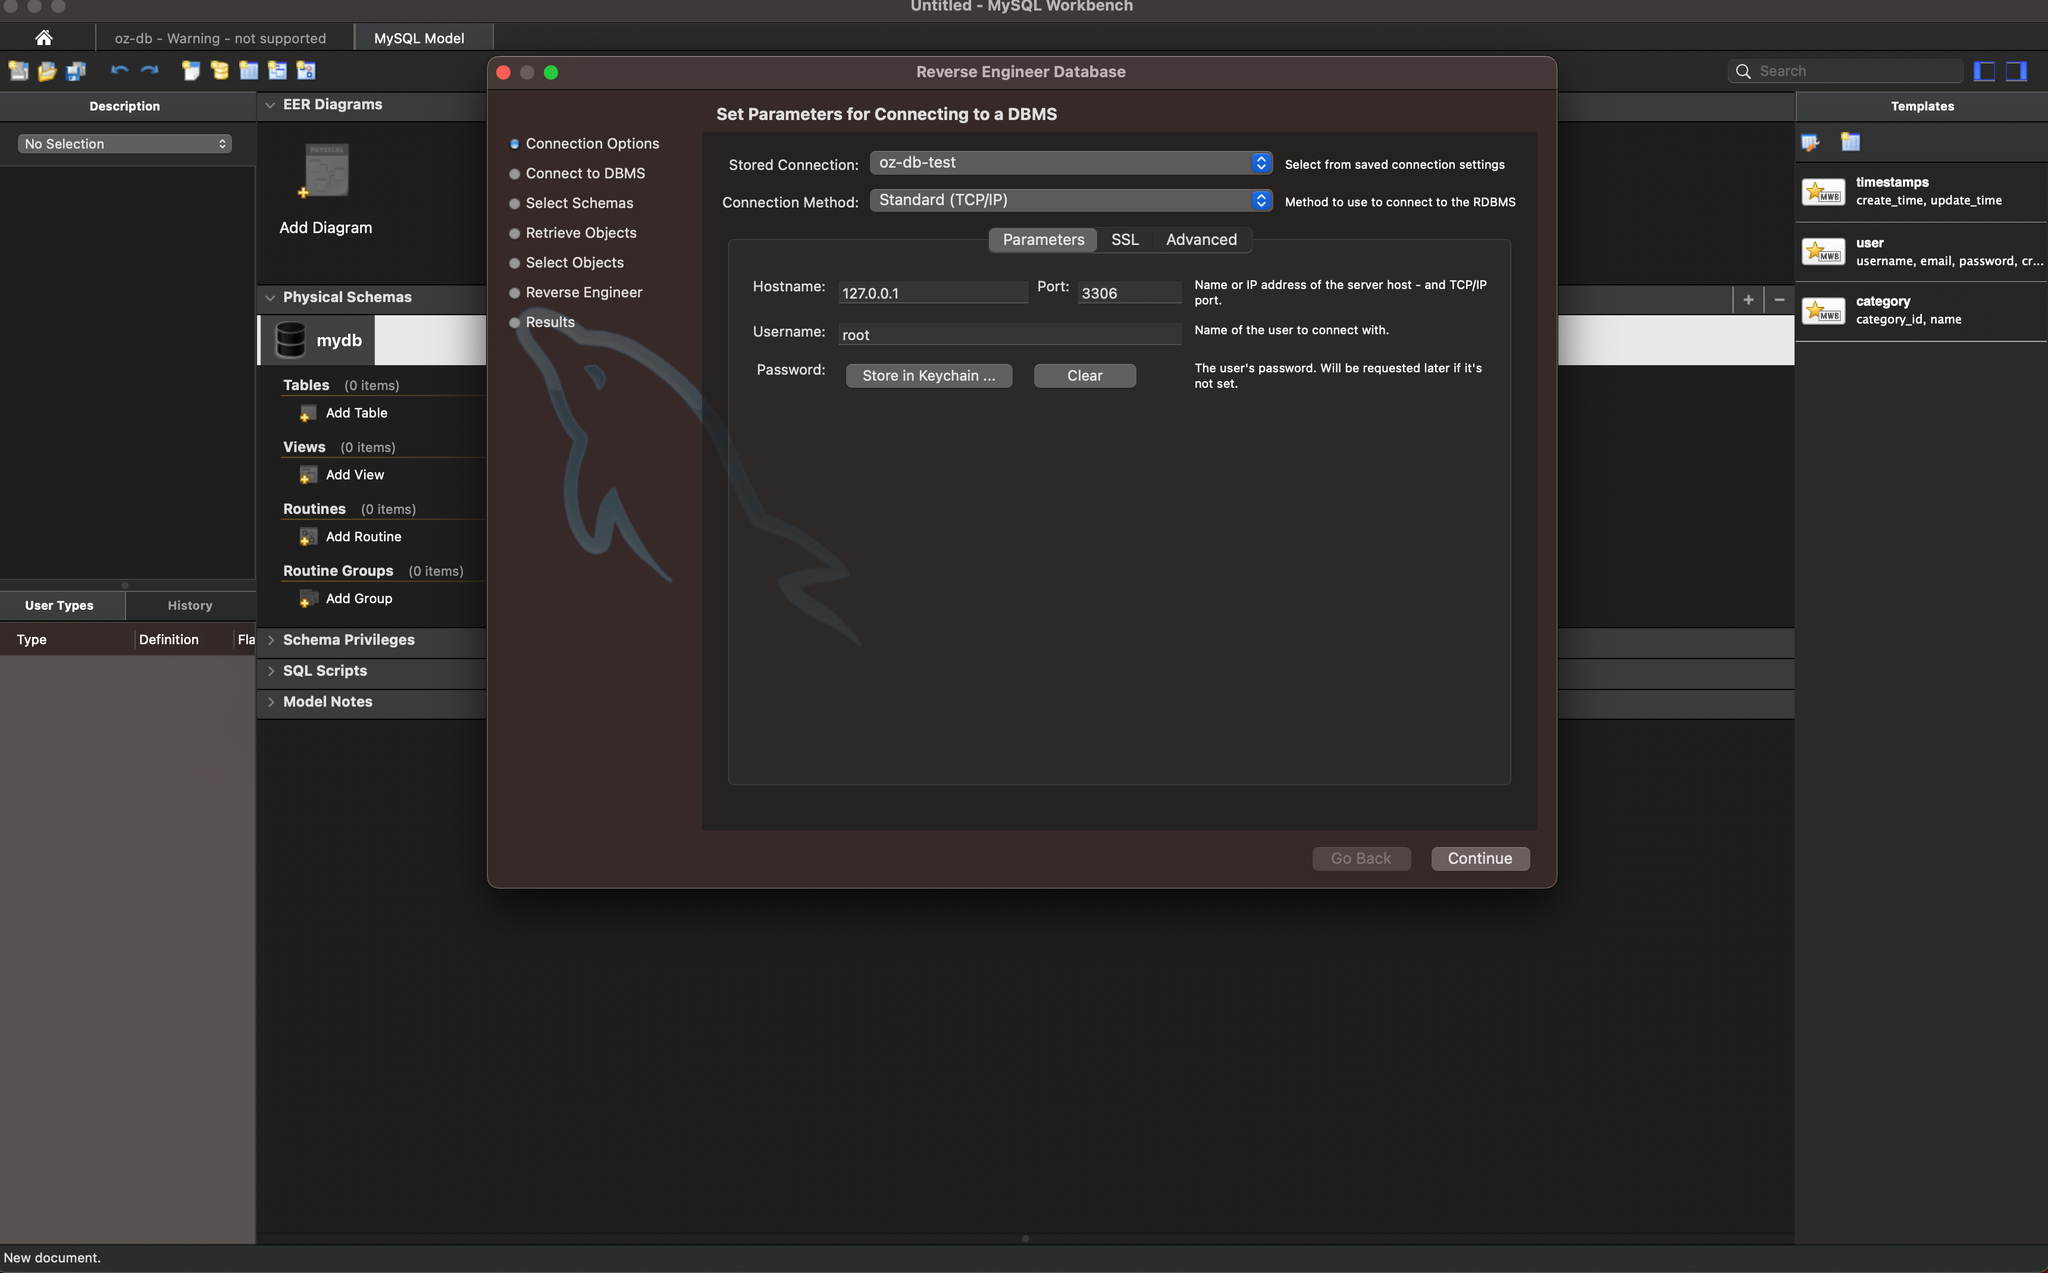Toggle the left sidebar panel icon
Viewport: 2048px width, 1273px height.
click(1985, 71)
